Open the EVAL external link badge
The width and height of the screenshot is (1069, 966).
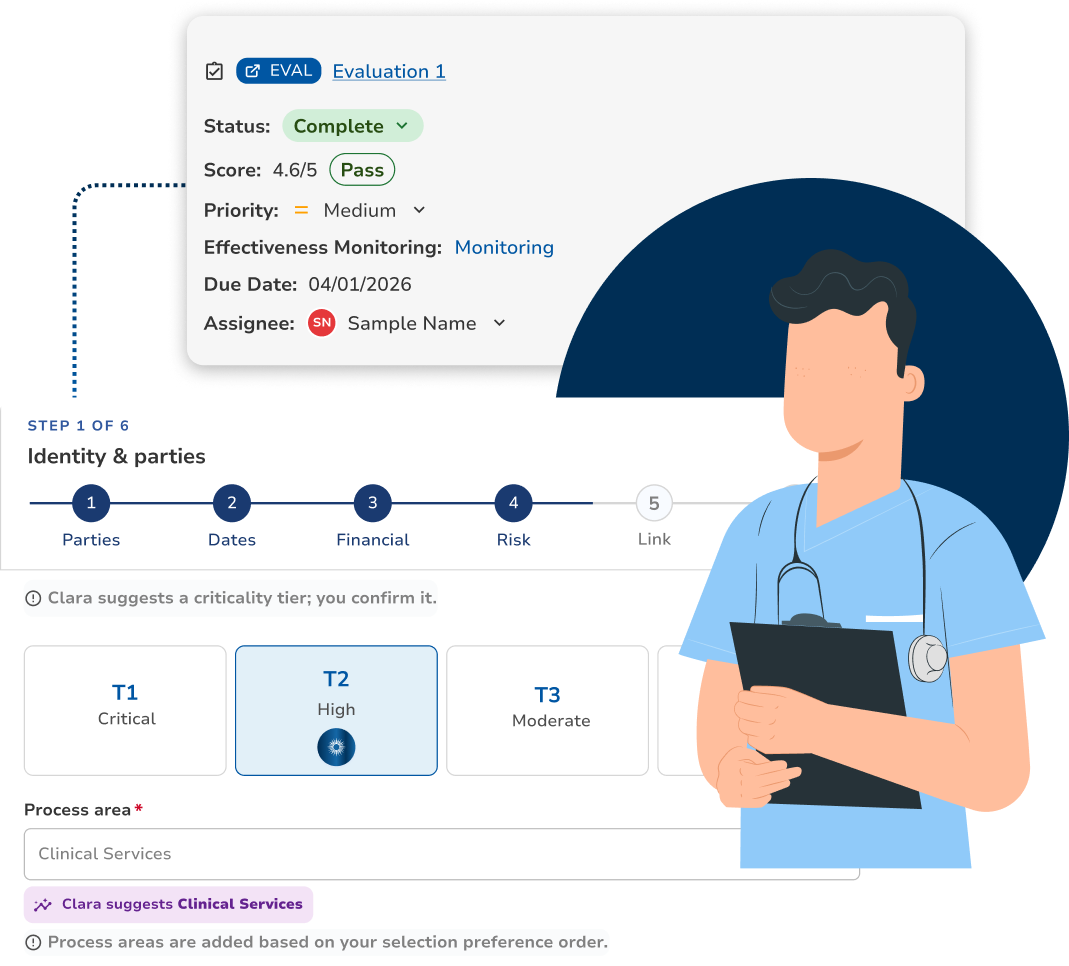278,71
